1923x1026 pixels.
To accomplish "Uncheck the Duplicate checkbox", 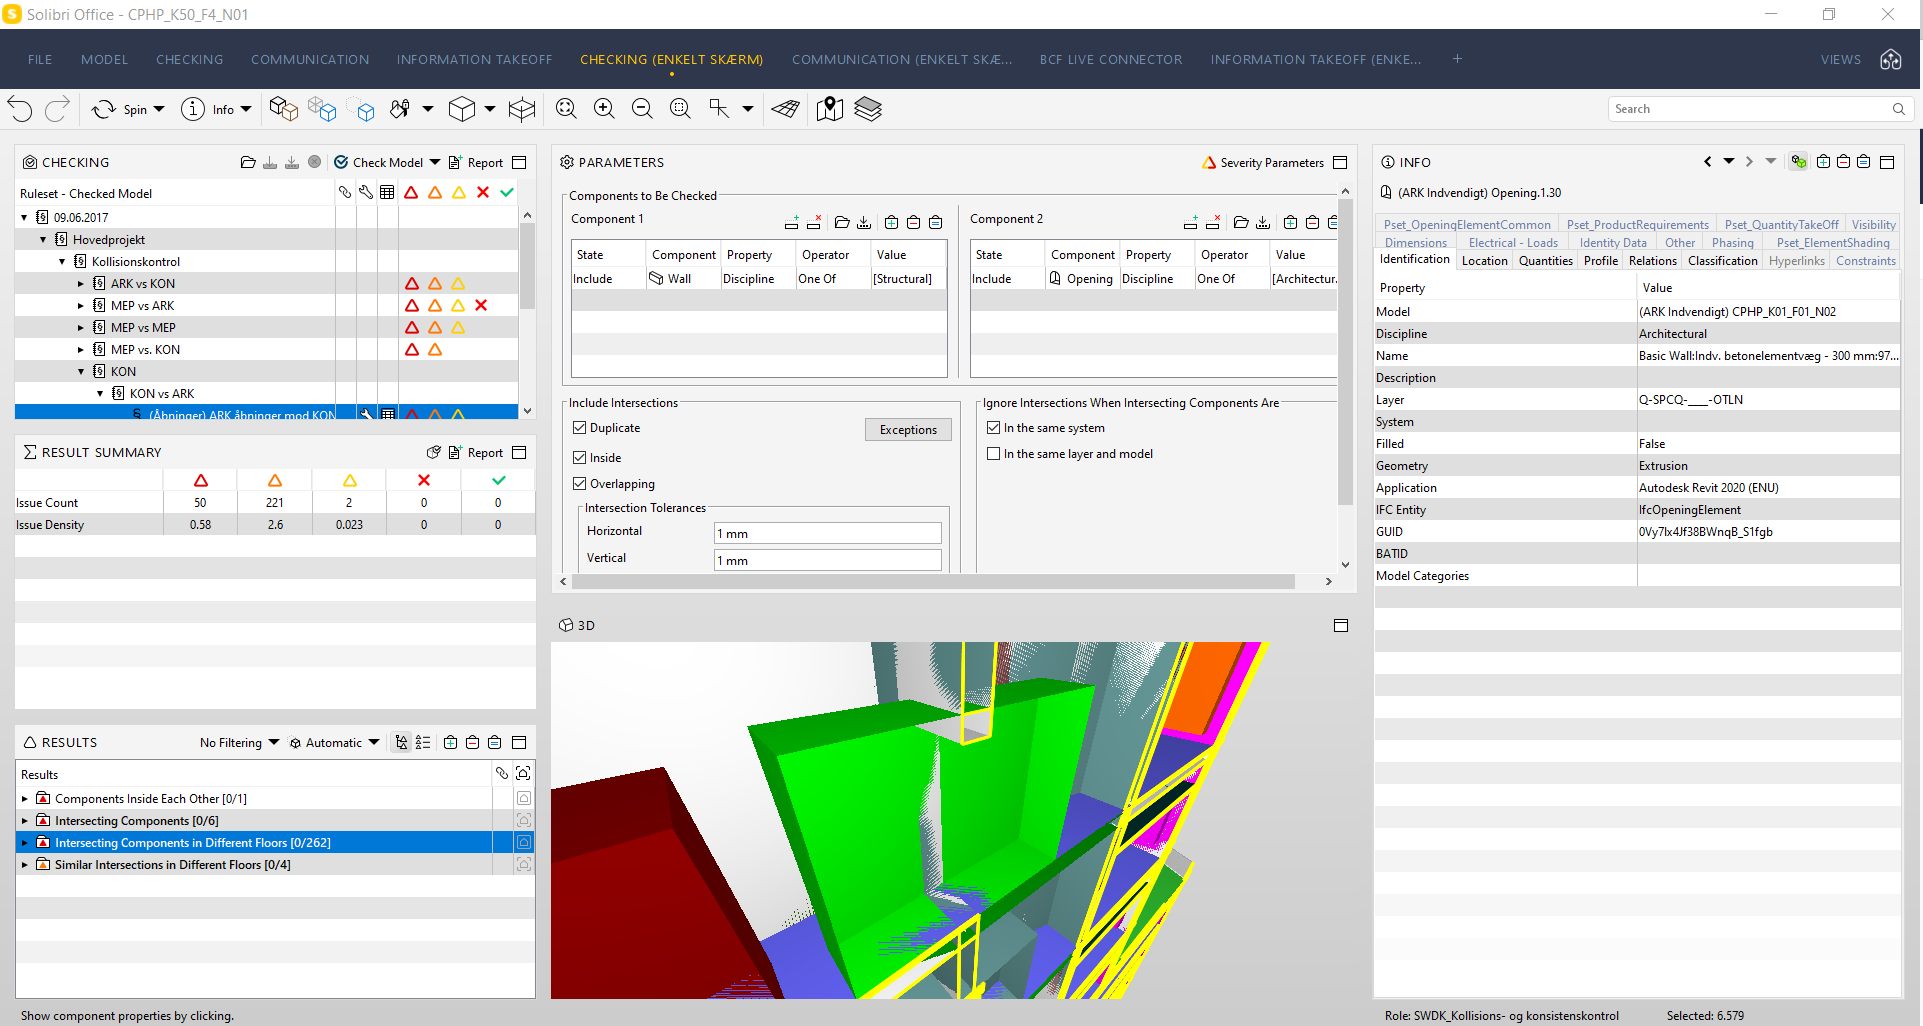I will (579, 427).
